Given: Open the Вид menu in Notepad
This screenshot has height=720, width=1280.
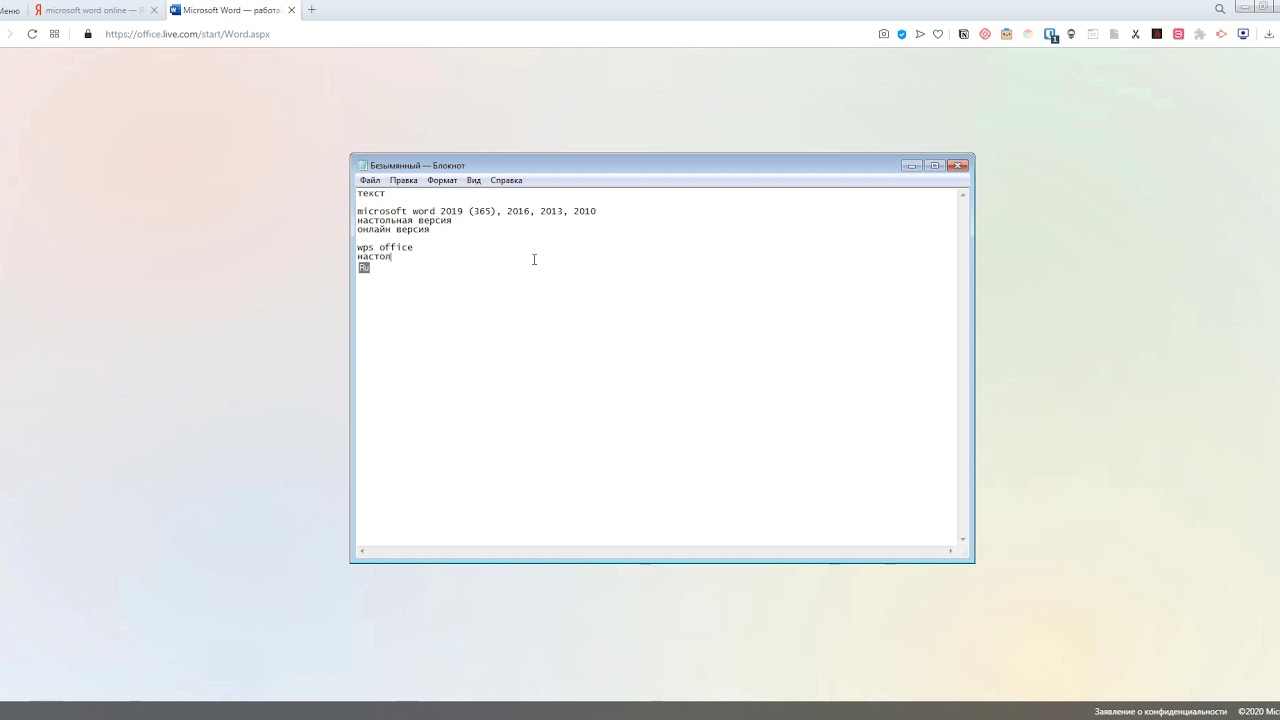Looking at the screenshot, I should pyautogui.click(x=474, y=181).
